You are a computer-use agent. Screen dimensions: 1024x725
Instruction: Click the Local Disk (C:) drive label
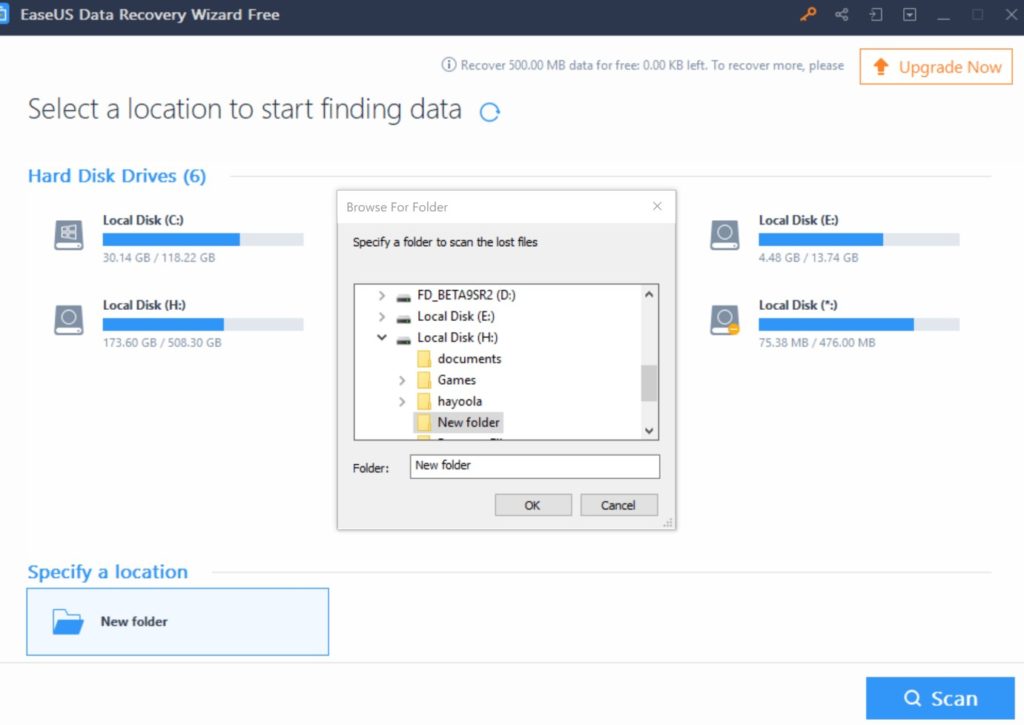pos(143,220)
